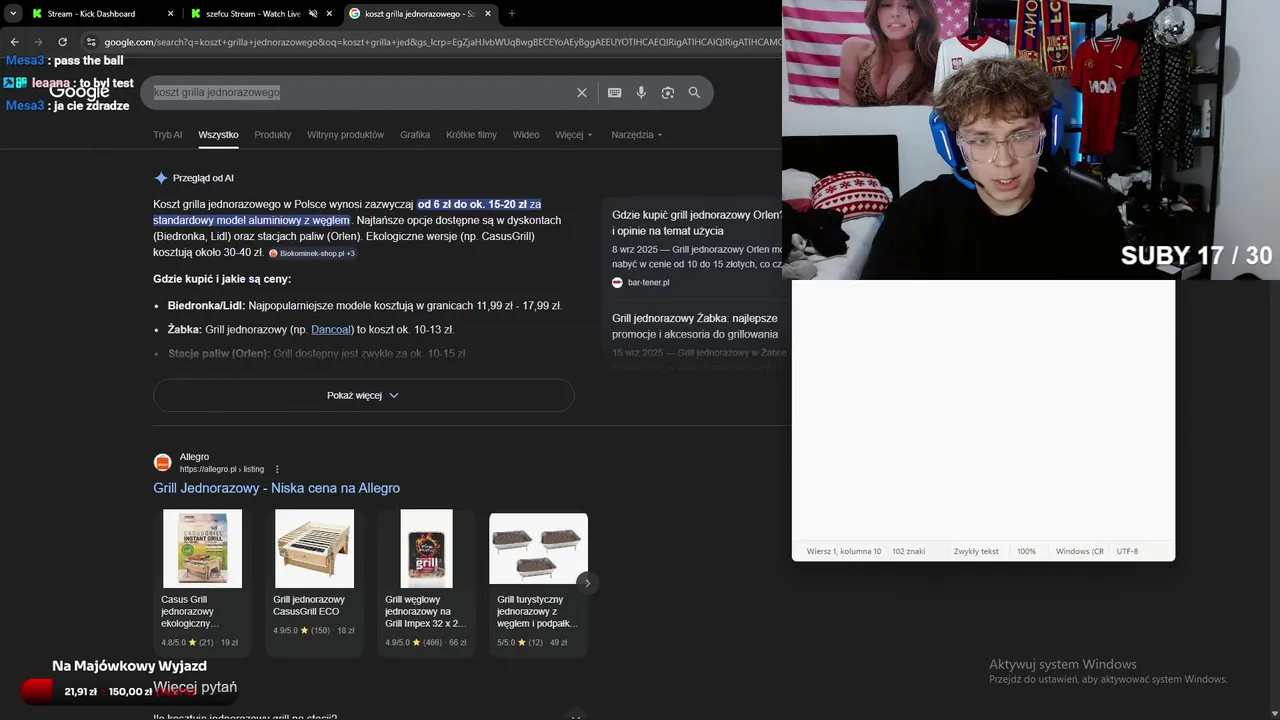
Task: Open site information icon in address bar
Action: tap(91, 42)
